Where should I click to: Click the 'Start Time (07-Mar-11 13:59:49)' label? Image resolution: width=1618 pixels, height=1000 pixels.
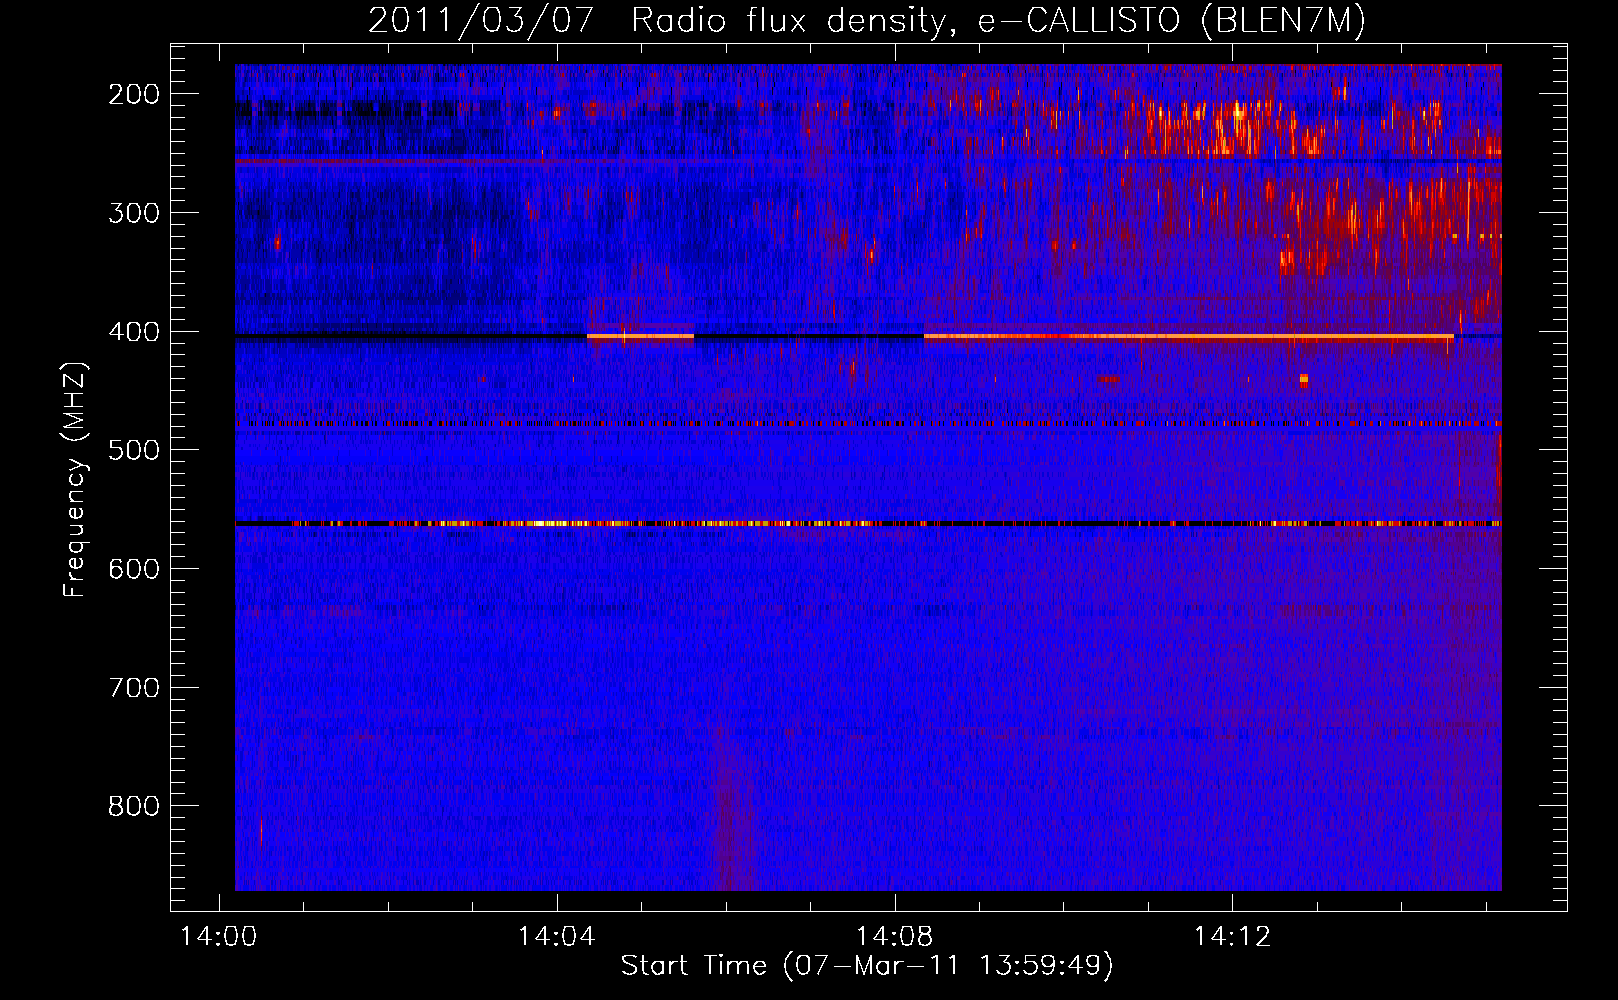pyautogui.click(x=867, y=966)
